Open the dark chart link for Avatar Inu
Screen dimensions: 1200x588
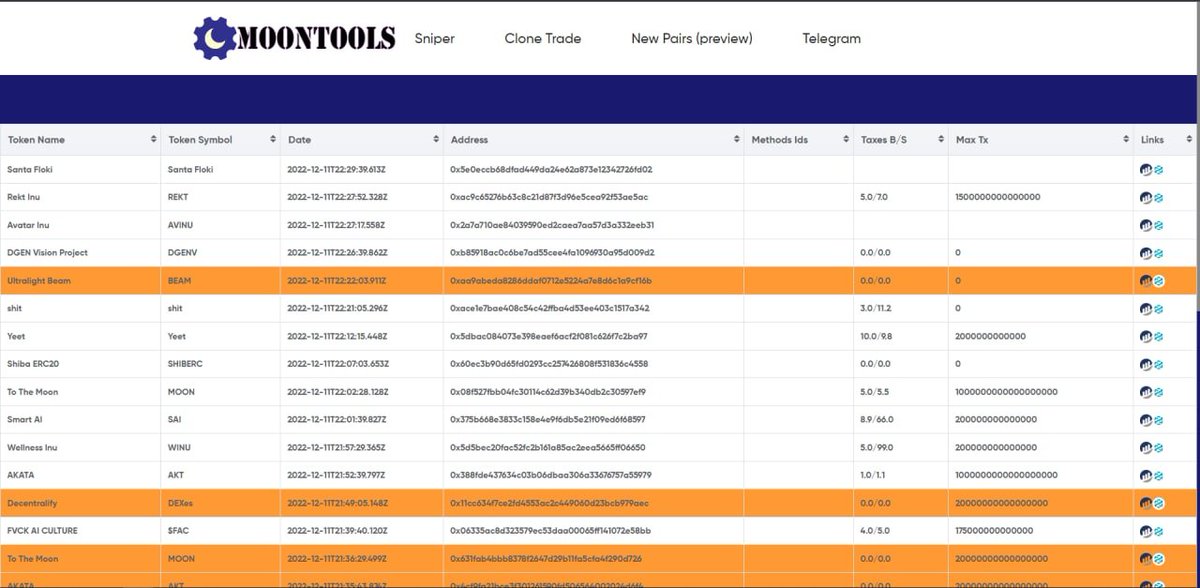coord(1146,225)
